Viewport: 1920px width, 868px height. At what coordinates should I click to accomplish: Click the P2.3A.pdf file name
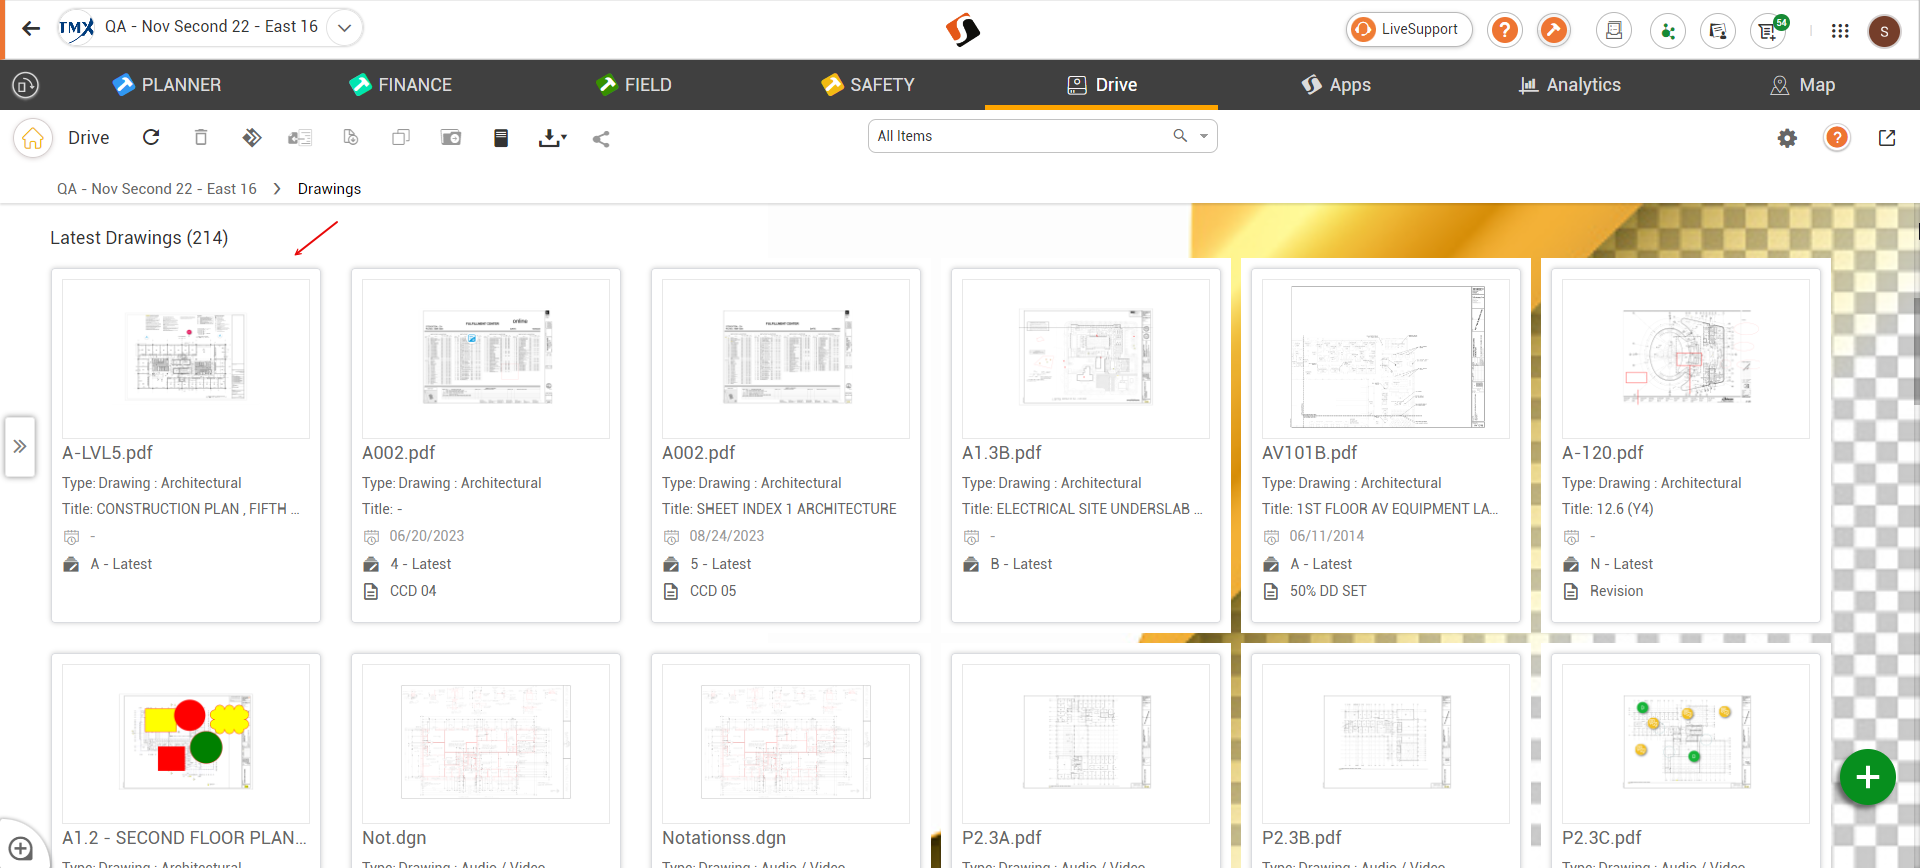(x=1002, y=838)
